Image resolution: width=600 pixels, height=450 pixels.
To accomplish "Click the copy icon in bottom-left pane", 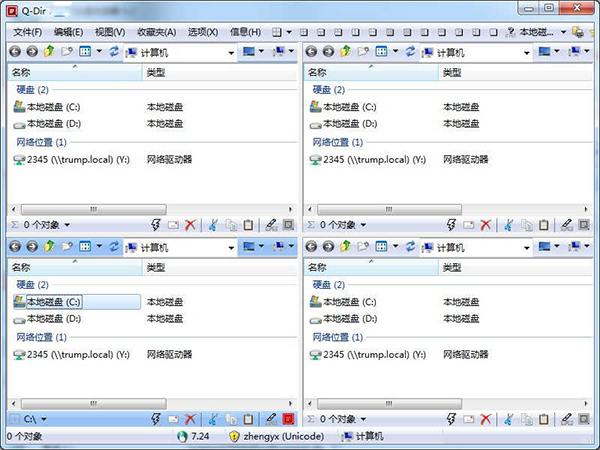I will coord(231,419).
